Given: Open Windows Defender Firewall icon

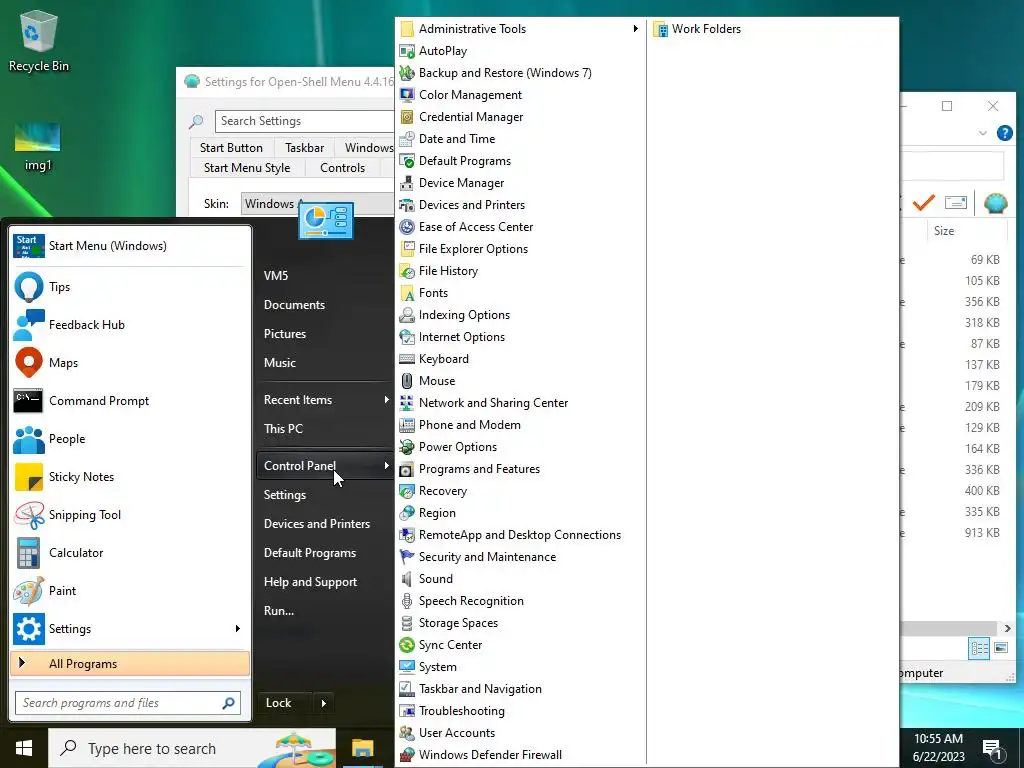Looking at the screenshot, I should click(x=407, y=755).
